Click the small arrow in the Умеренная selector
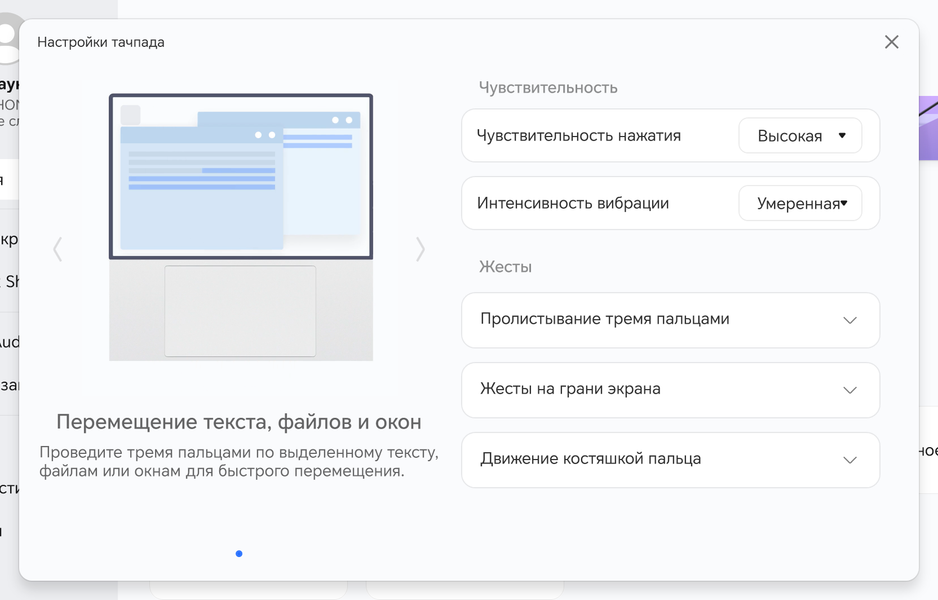Image resolution: width=938 pixels, height=600 pixels. (x=844, y=204)
